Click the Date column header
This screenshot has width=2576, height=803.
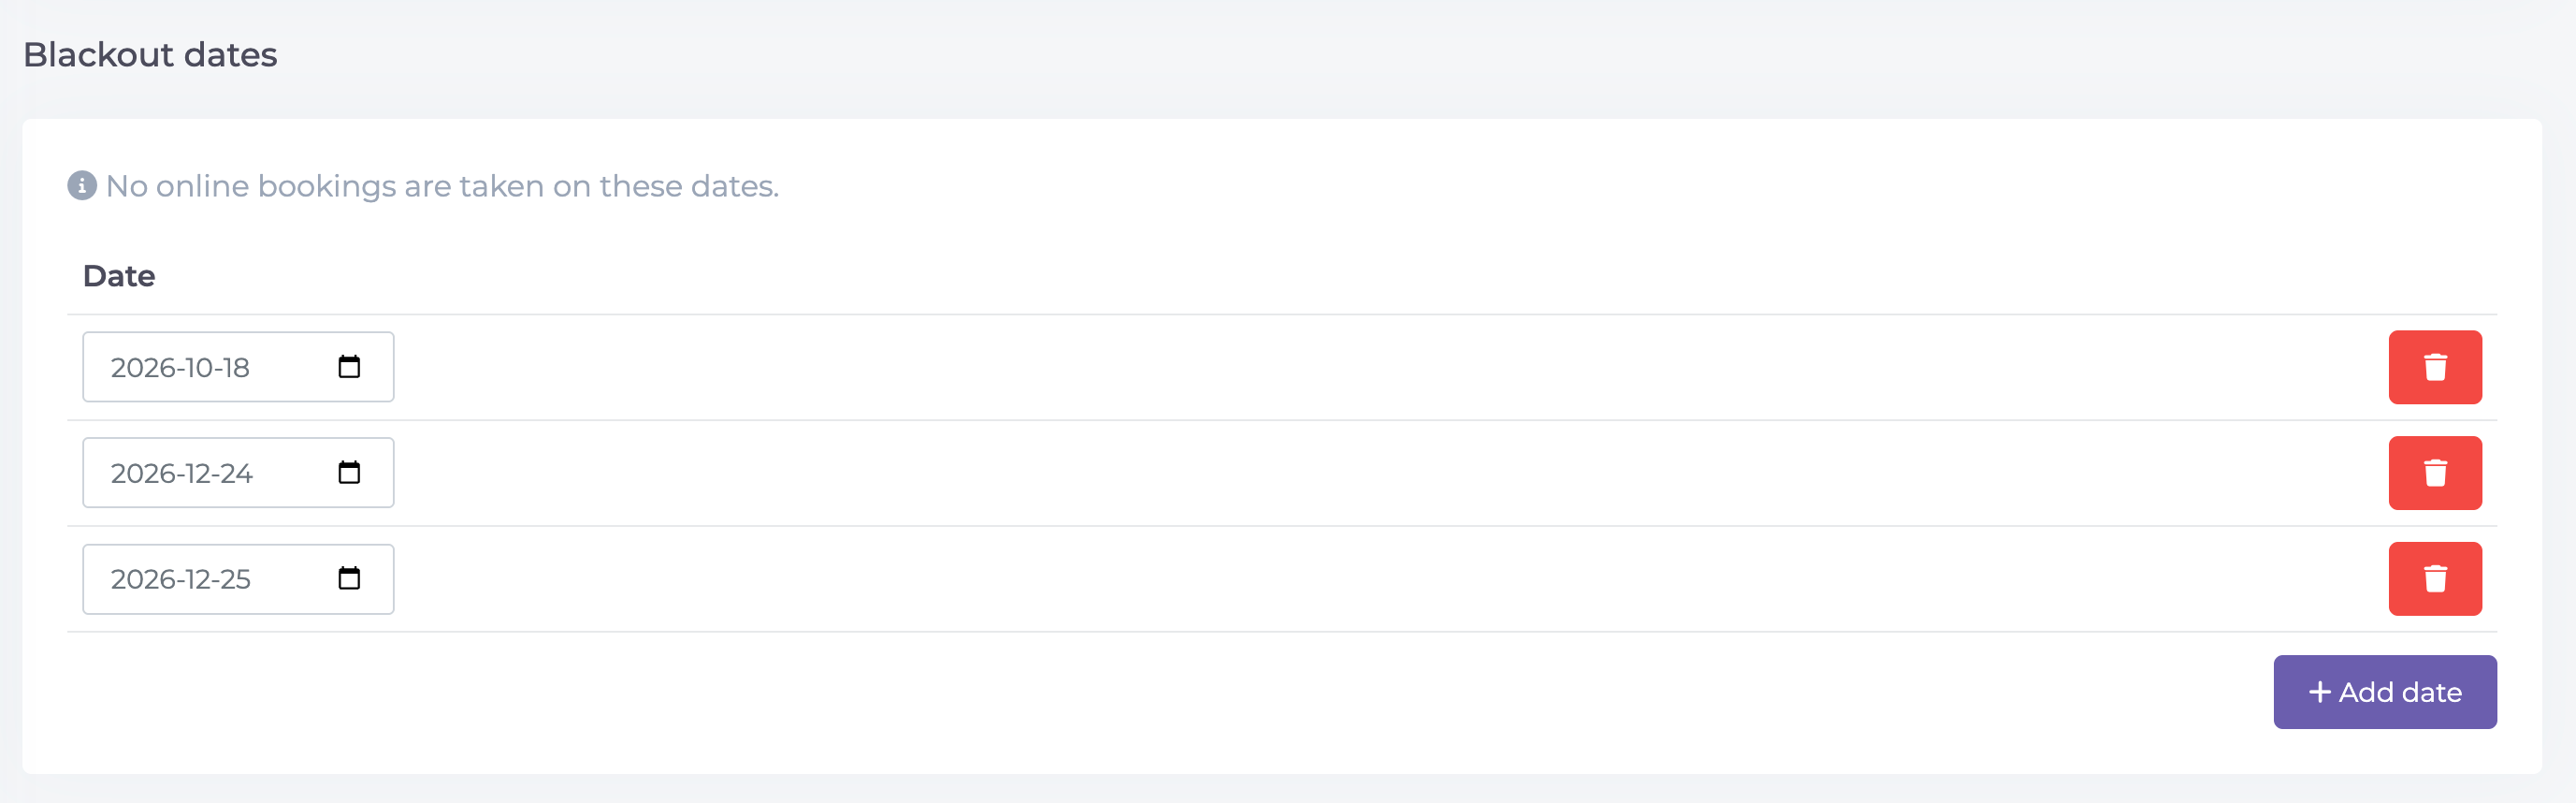[x=119, y=276]
